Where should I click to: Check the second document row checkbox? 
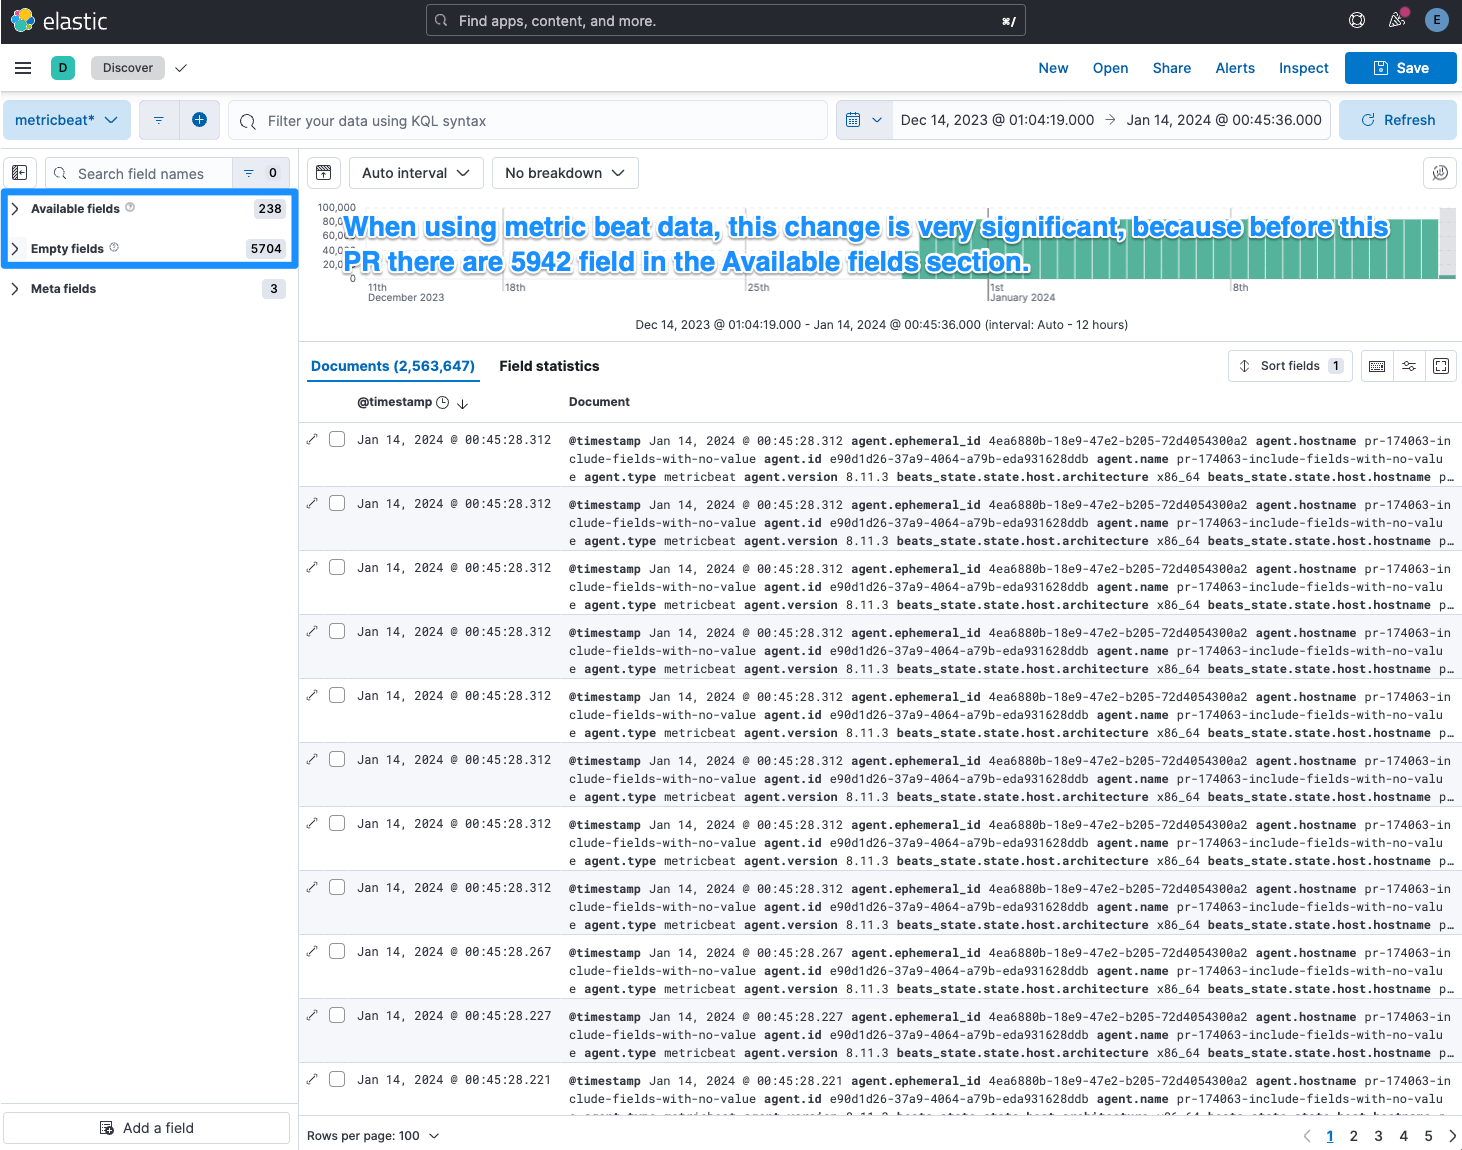[x=337, y=503]
